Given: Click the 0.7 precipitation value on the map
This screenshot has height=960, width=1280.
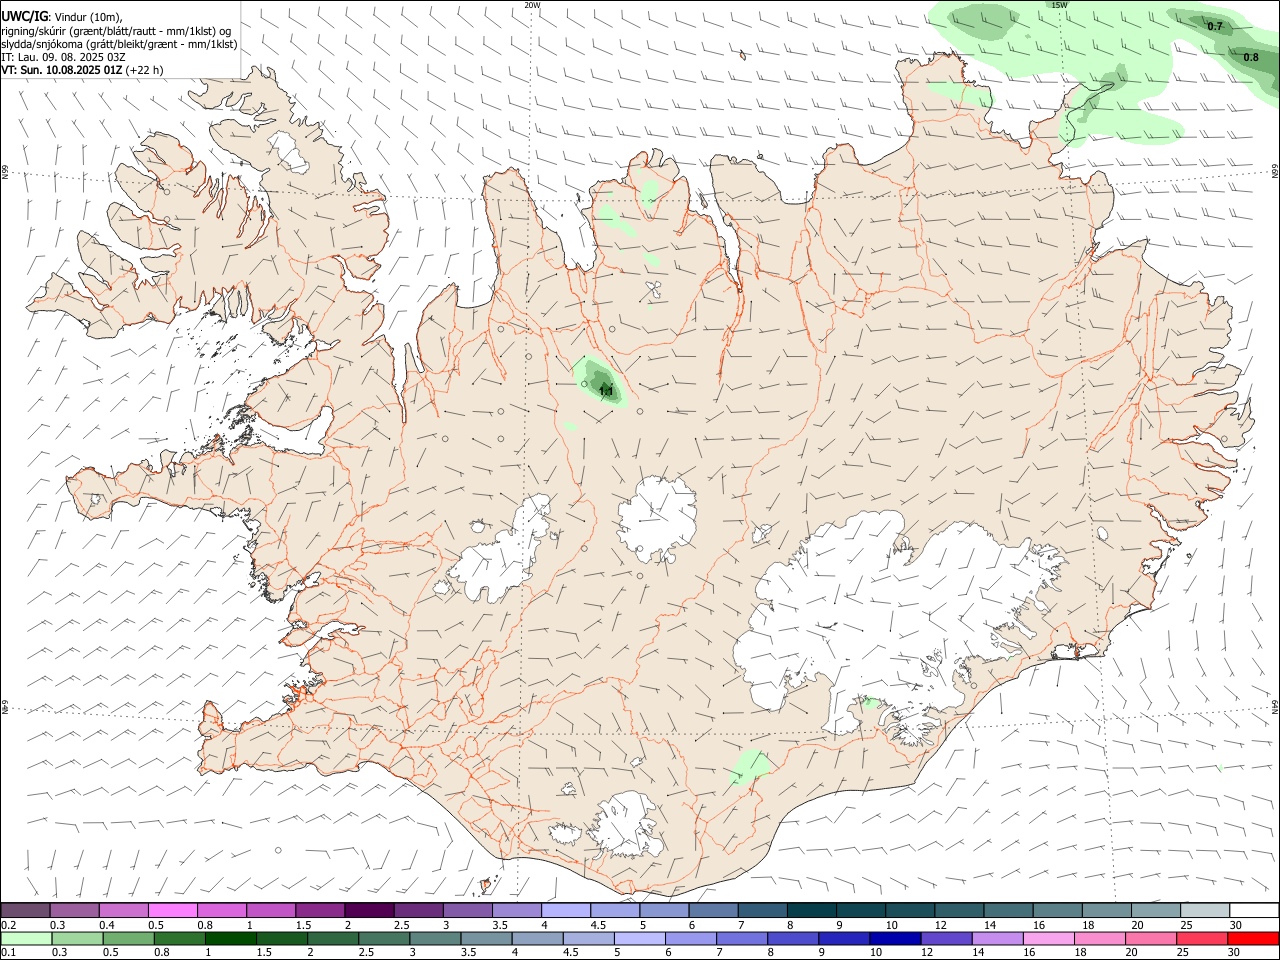Looking at the screenshot, I should click(x=1215, y=27).
